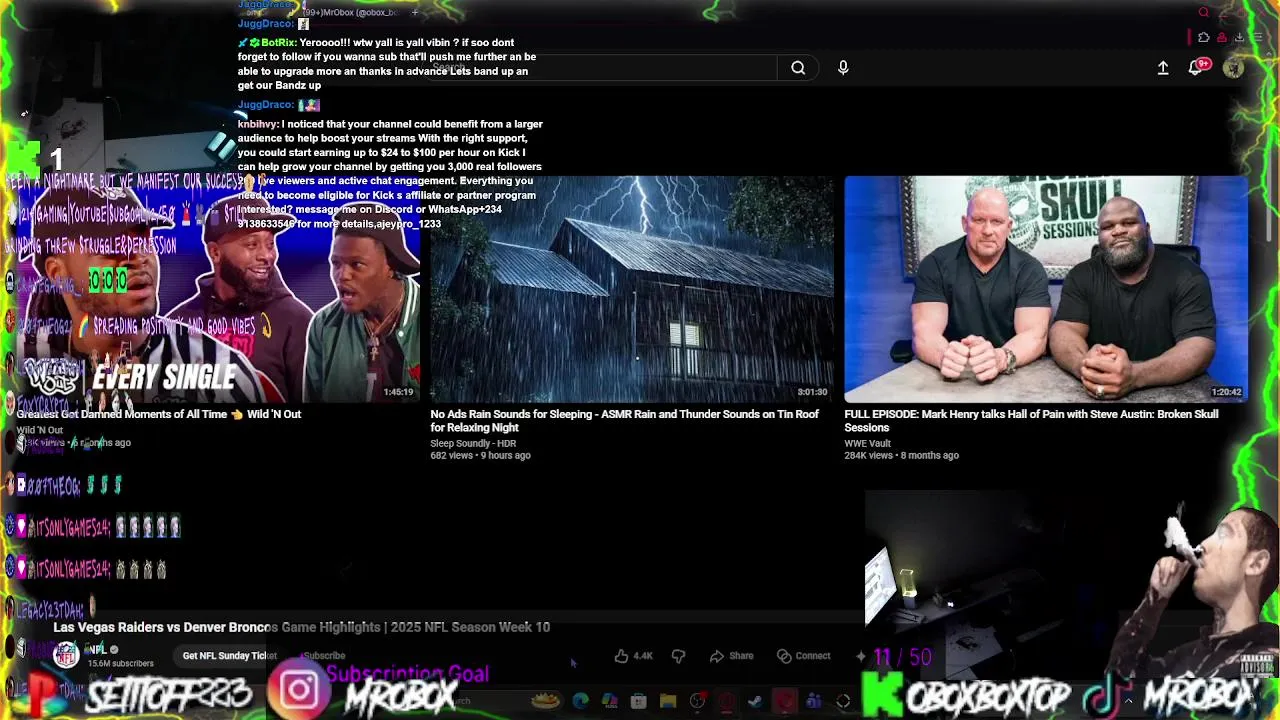Click the red browser search icon at top

(x=1204, y=12)
